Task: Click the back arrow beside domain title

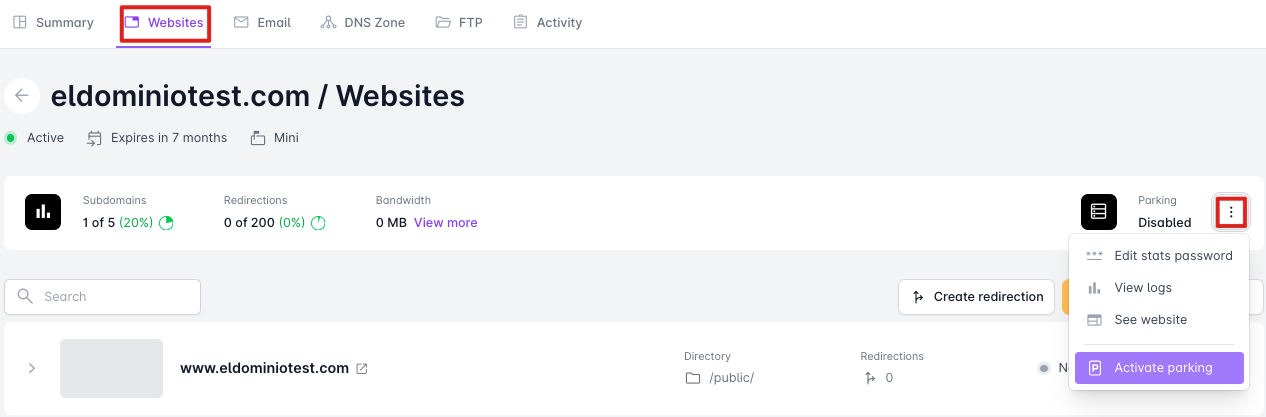Action: pyautogui.click(x=22, y=96)
